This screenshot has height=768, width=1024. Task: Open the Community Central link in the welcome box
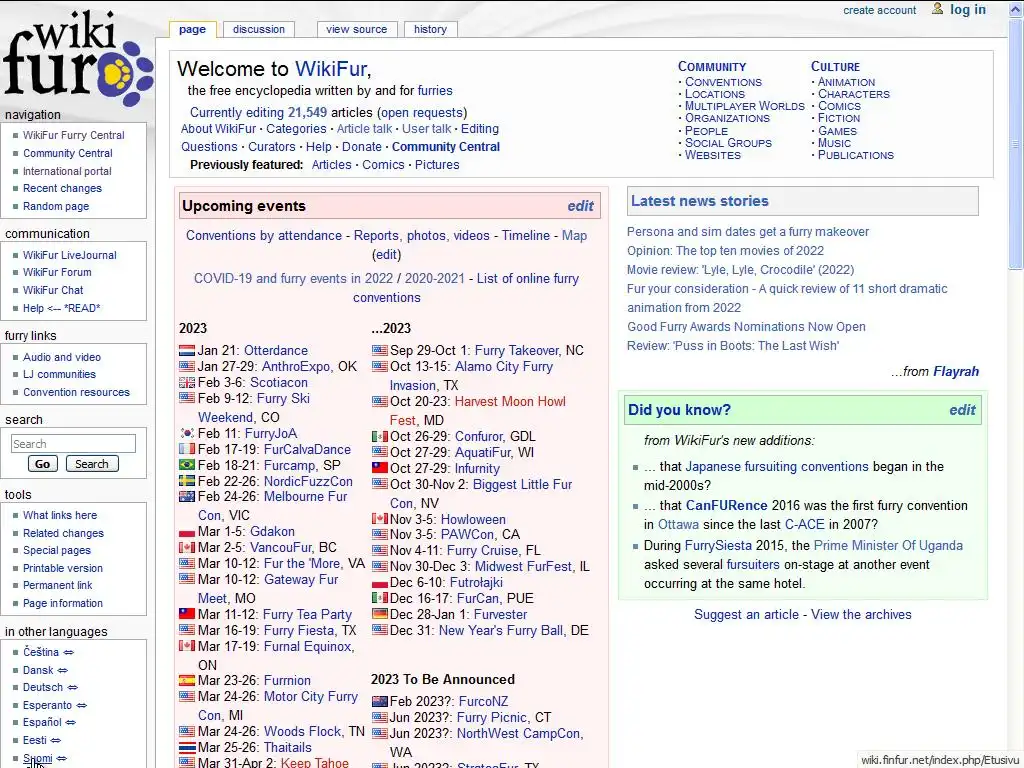(x=446, y=147)
